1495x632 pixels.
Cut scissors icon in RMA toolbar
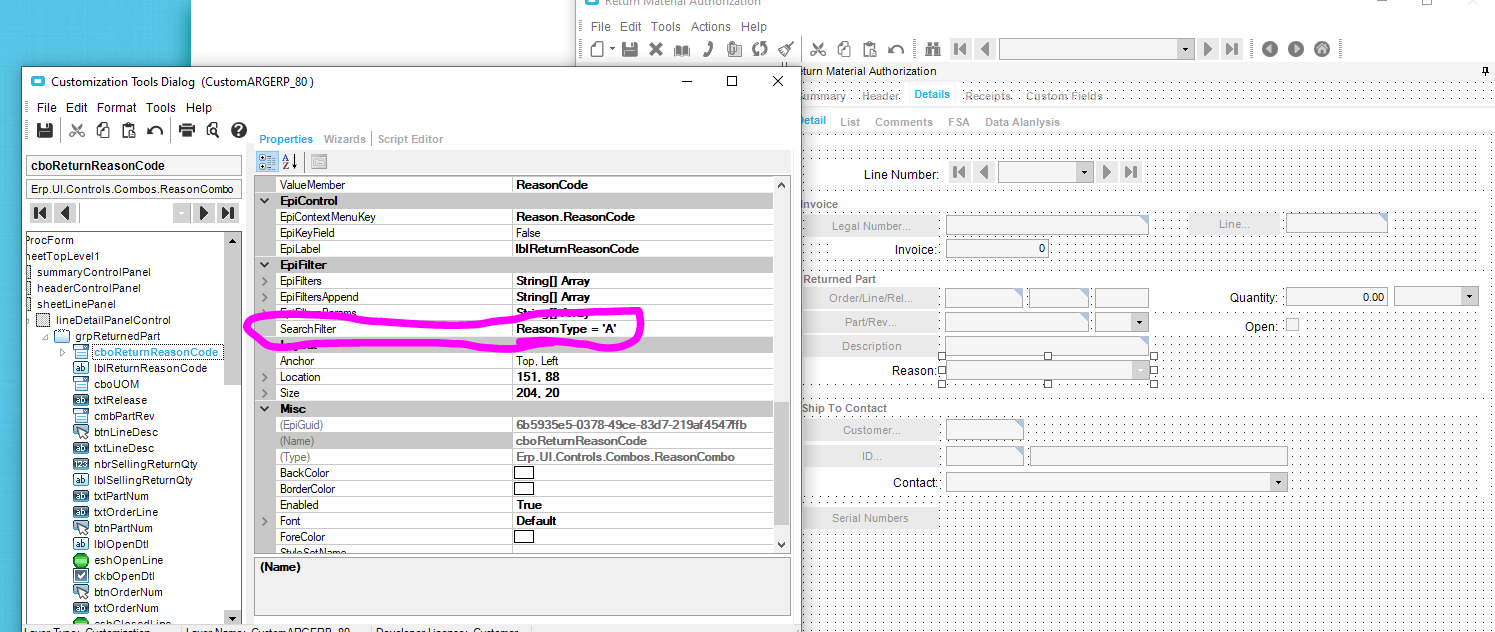[x=818, y=49]
